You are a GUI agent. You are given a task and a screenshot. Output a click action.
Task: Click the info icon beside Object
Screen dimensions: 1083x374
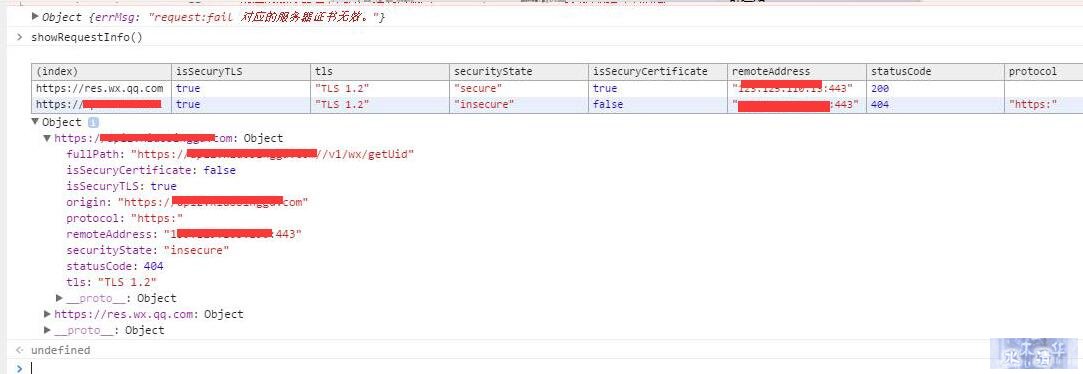(x=93, y=122)
